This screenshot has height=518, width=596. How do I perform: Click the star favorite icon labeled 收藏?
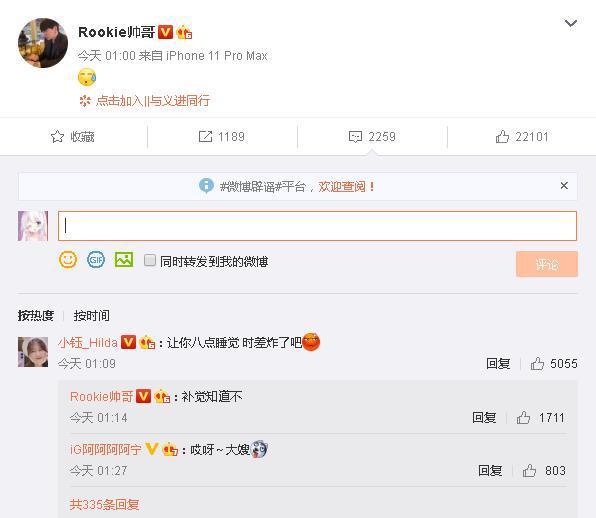click(x=57, y=136)
